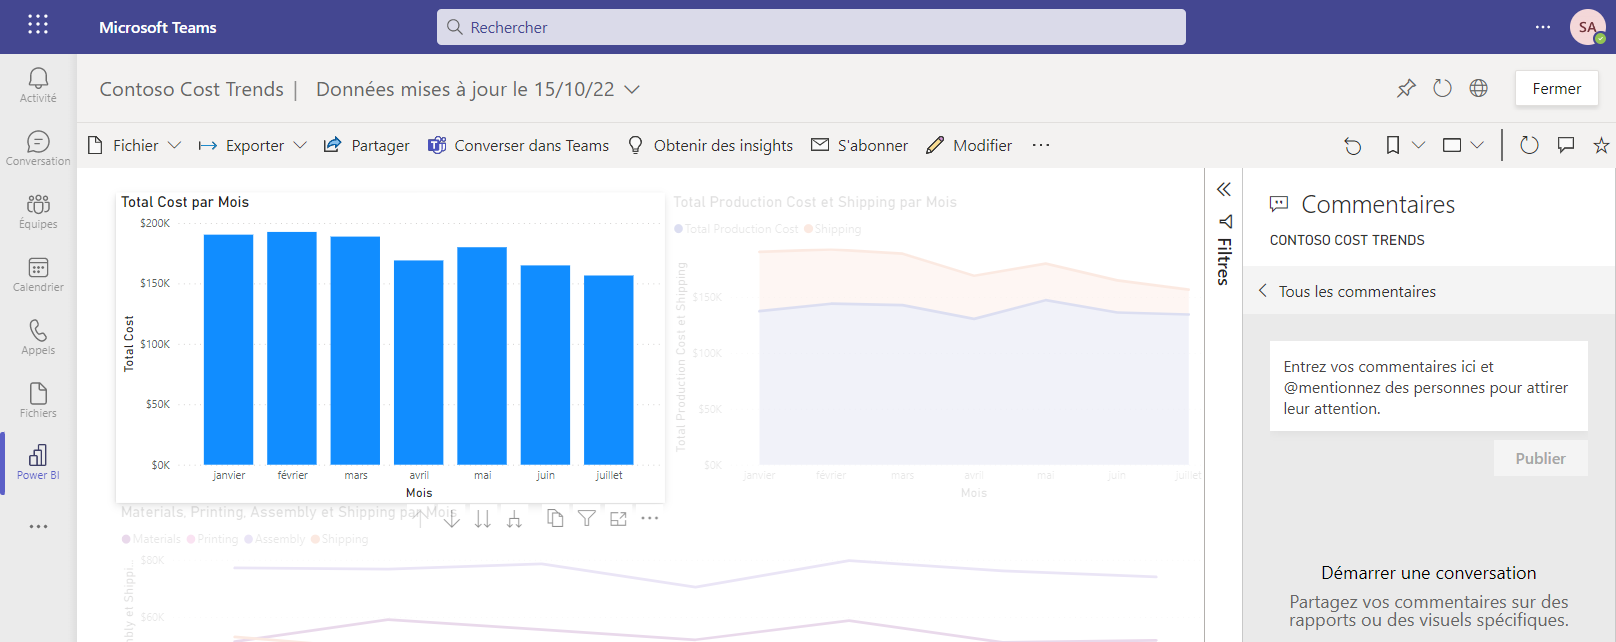This screenshot has height=642, width=1616.
Task: Add report to favorites with star icon
Action: pyautogui.click(x=1601, y=145)
